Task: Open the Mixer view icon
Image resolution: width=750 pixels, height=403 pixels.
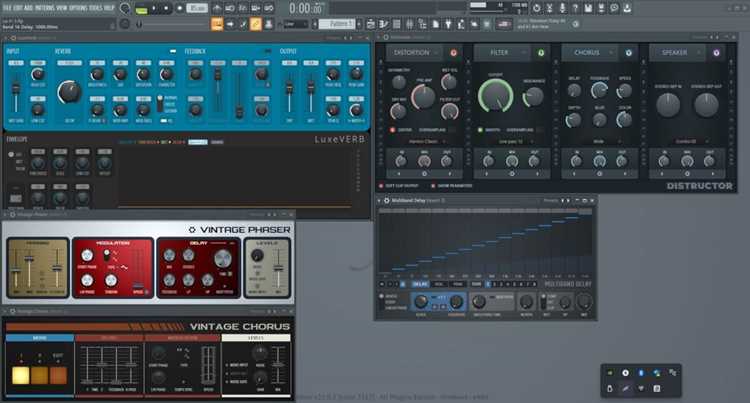Action: 409,24
